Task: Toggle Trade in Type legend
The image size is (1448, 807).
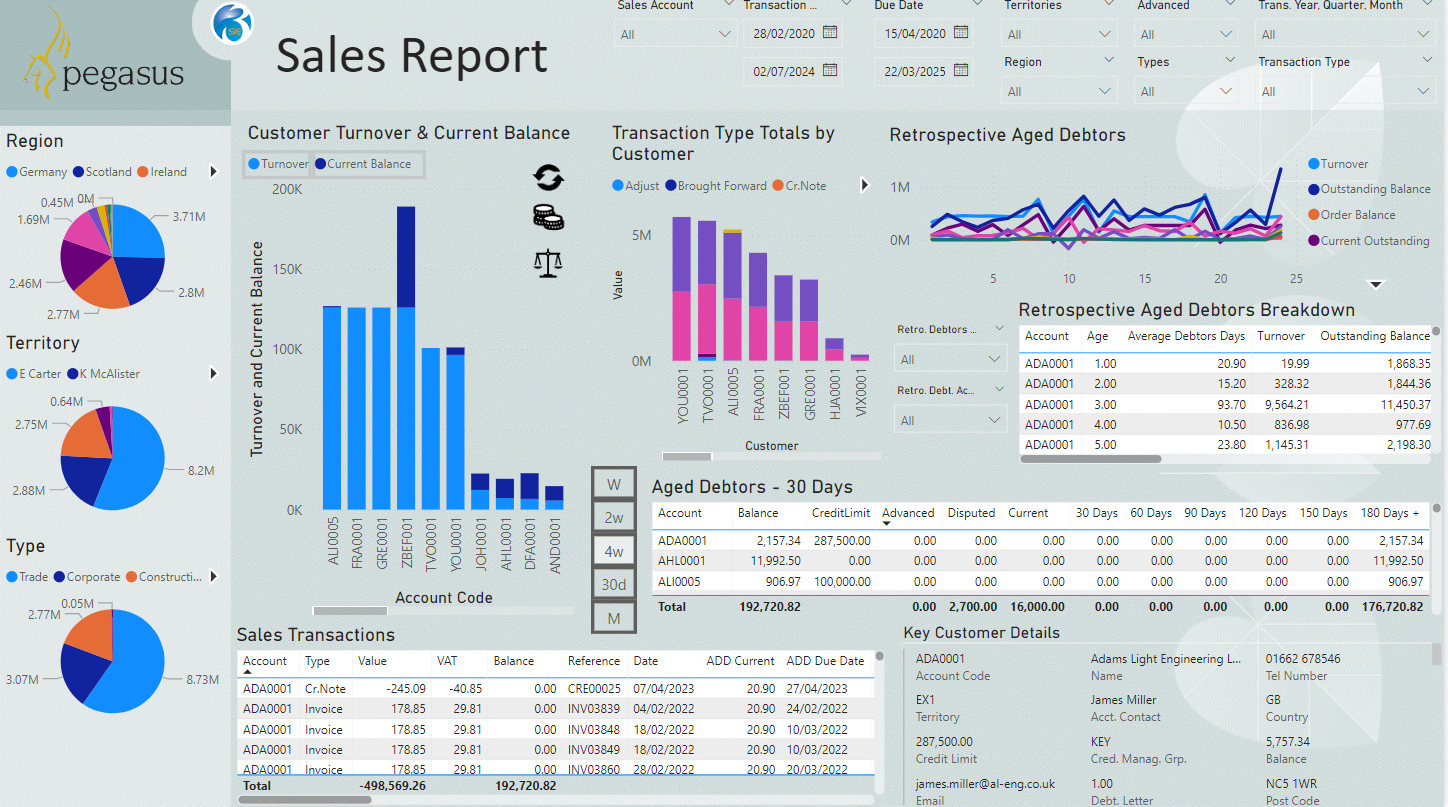Action: pyautogui.click(x=28, y=577)
